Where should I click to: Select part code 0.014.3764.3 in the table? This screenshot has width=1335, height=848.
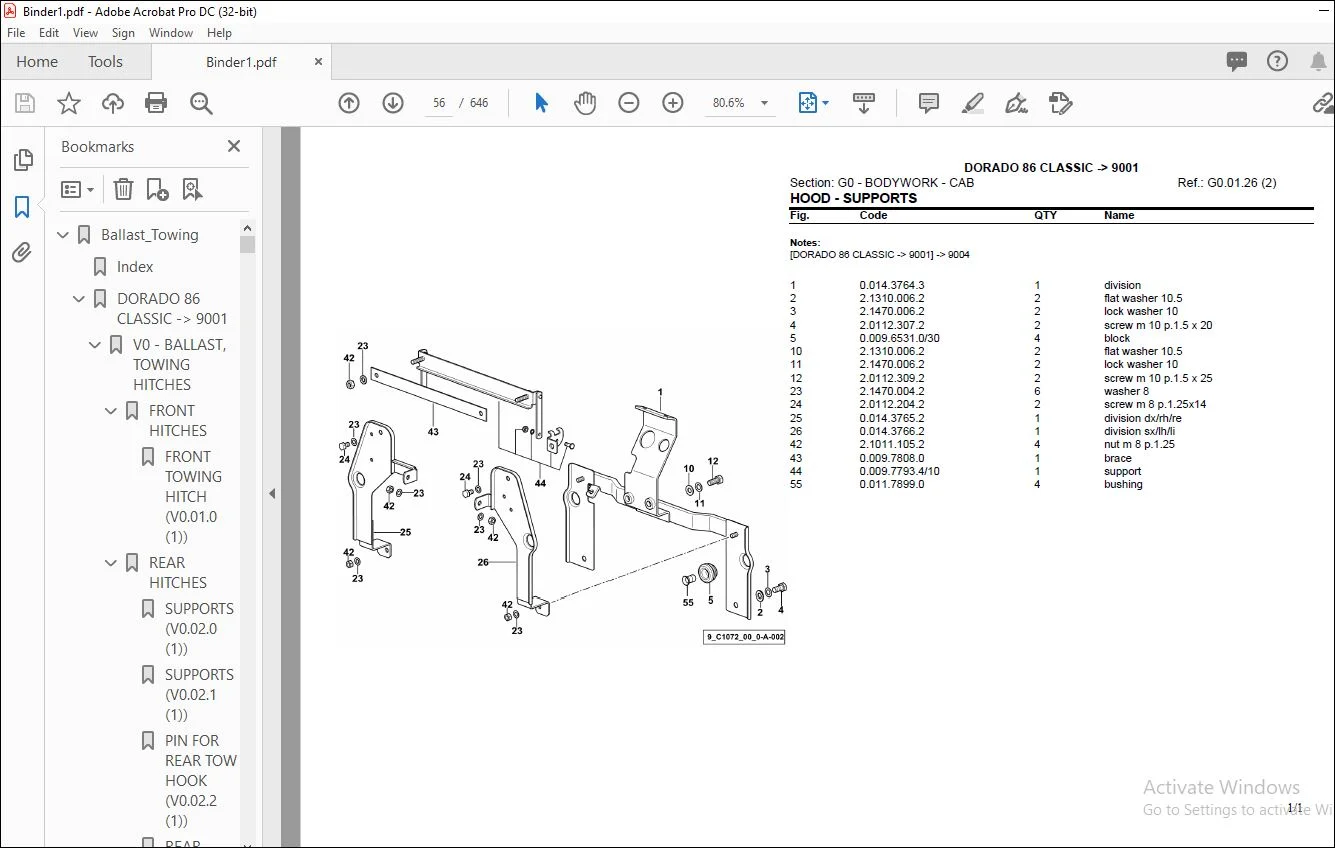tap(892, 286)
